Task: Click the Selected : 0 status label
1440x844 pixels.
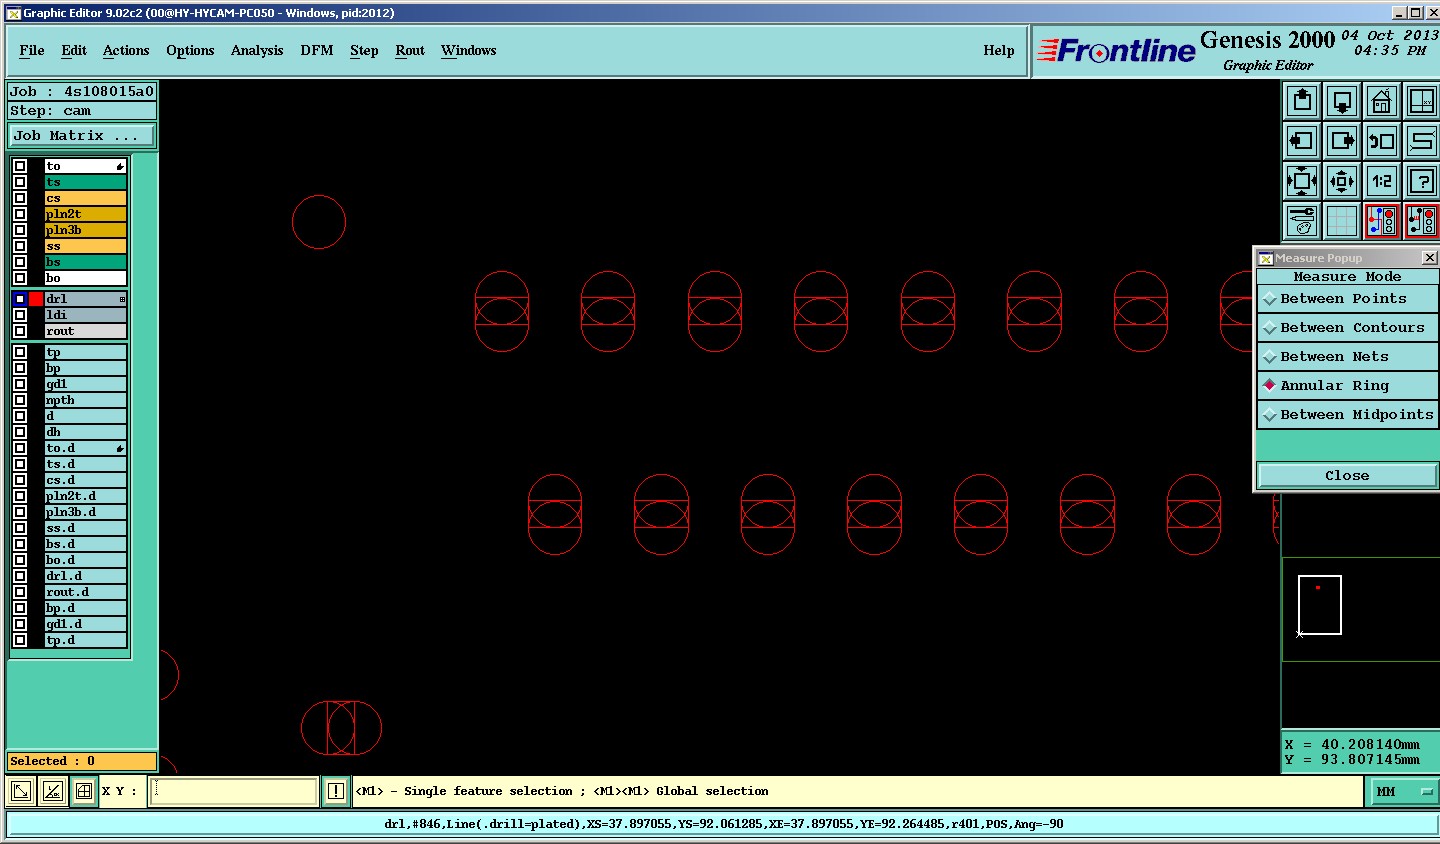Action: [x=82, y=761]
